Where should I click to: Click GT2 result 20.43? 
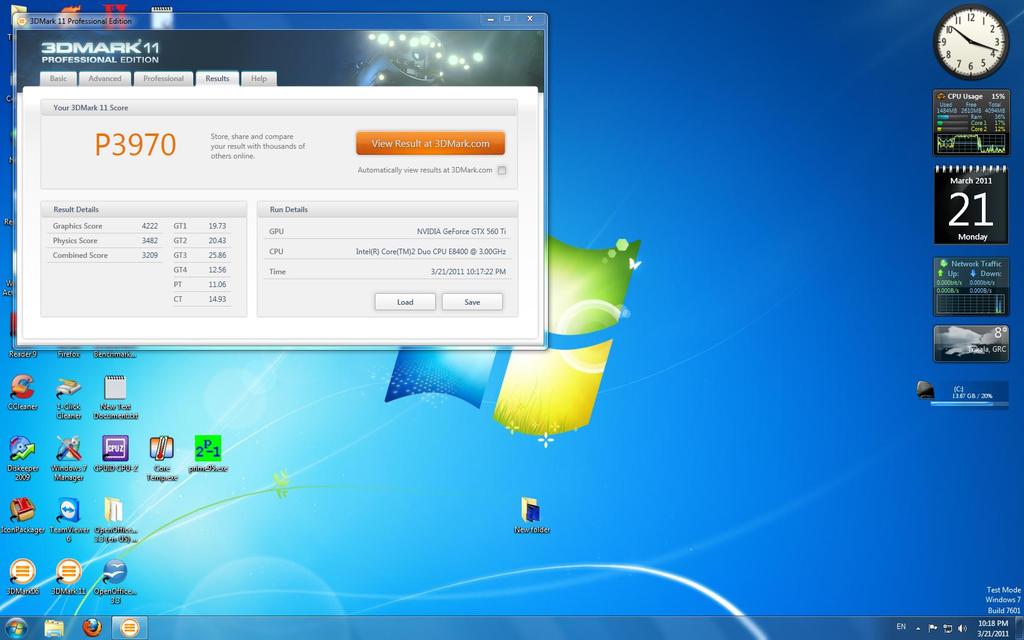click(x=217, y=241)
